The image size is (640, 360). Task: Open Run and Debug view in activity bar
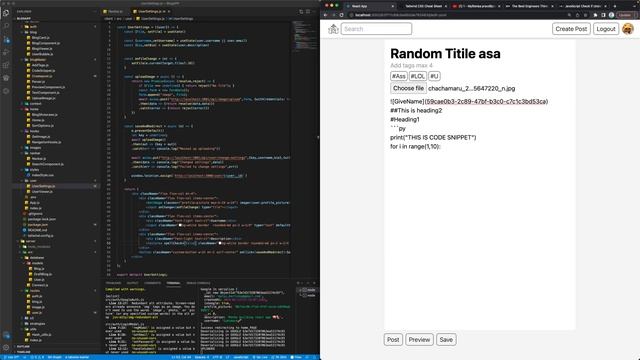click(x=6, y=52)
